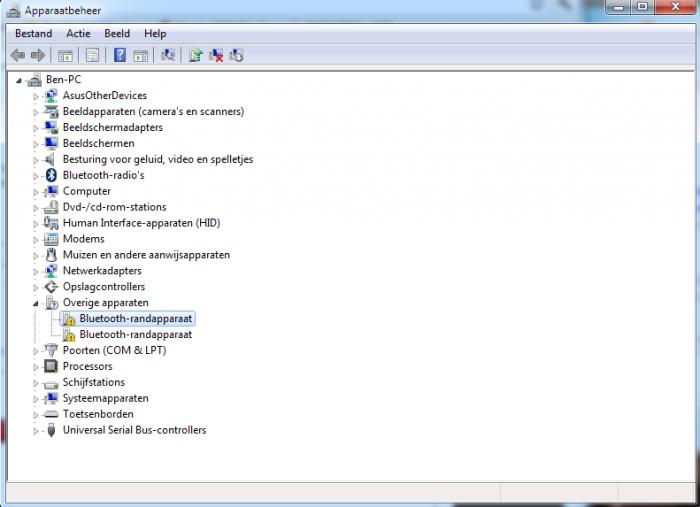This screenshot has width=700, height=507.
Task: Click the Back arrow toolbar icon
Action: pos(18,55)
